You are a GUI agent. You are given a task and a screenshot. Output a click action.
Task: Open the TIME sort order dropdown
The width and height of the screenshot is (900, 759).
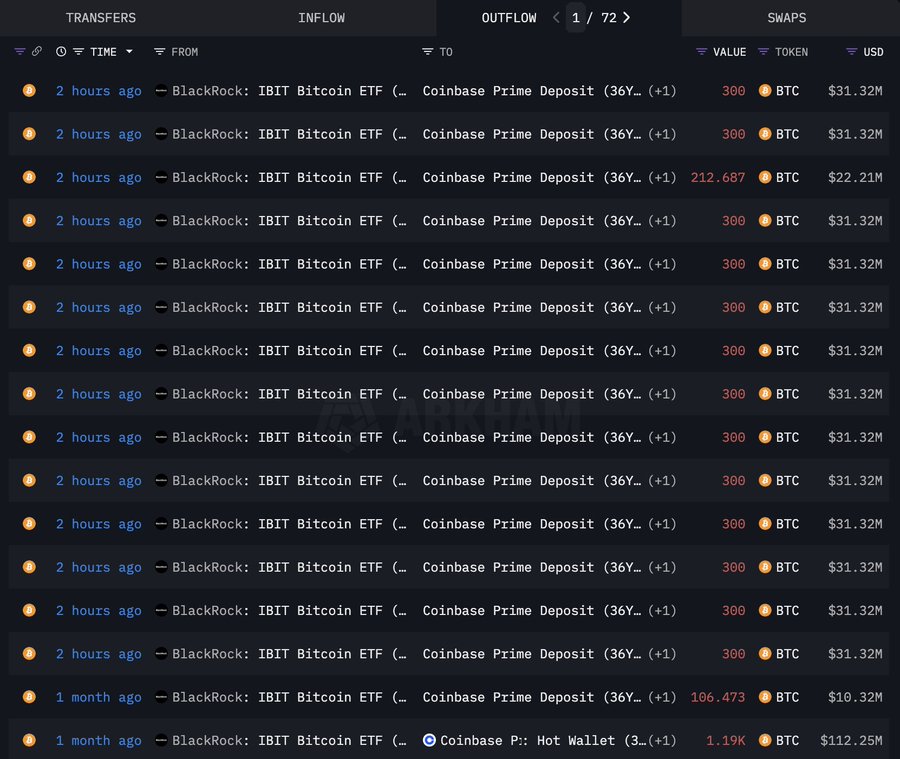(130, 51)
